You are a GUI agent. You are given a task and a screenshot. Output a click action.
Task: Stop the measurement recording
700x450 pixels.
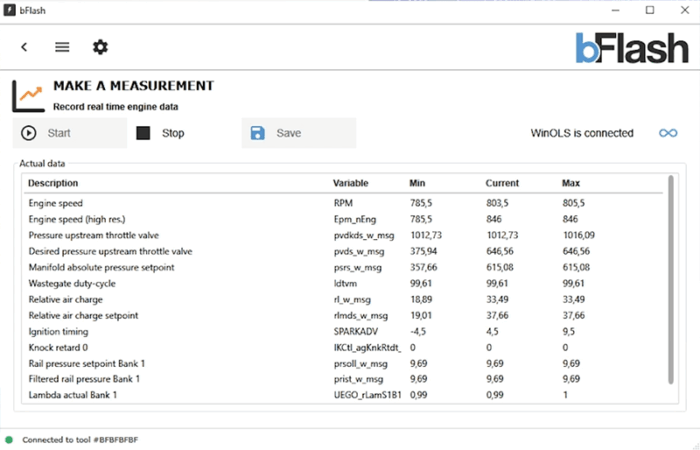click(161, 133)
